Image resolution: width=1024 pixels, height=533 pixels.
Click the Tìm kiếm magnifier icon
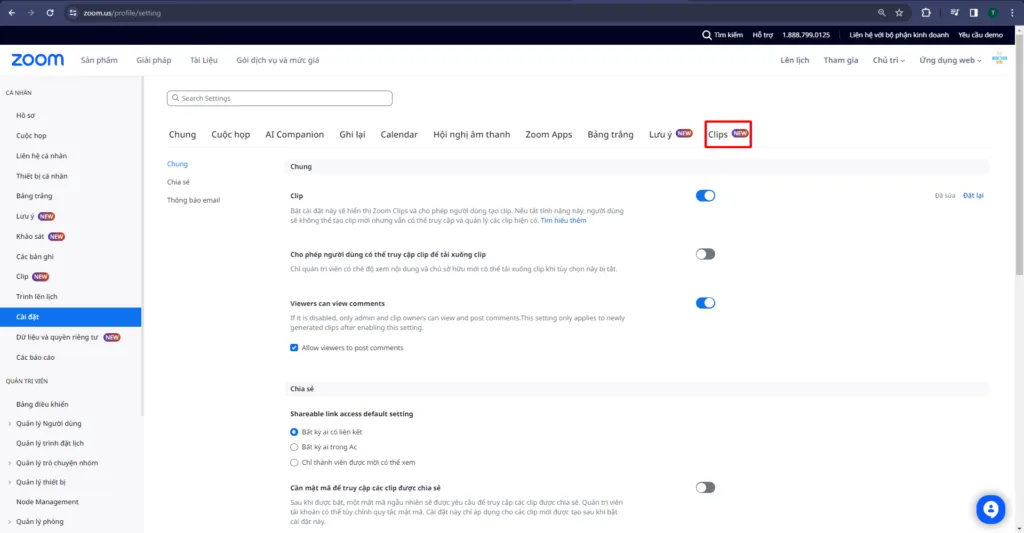pos(707,35)
